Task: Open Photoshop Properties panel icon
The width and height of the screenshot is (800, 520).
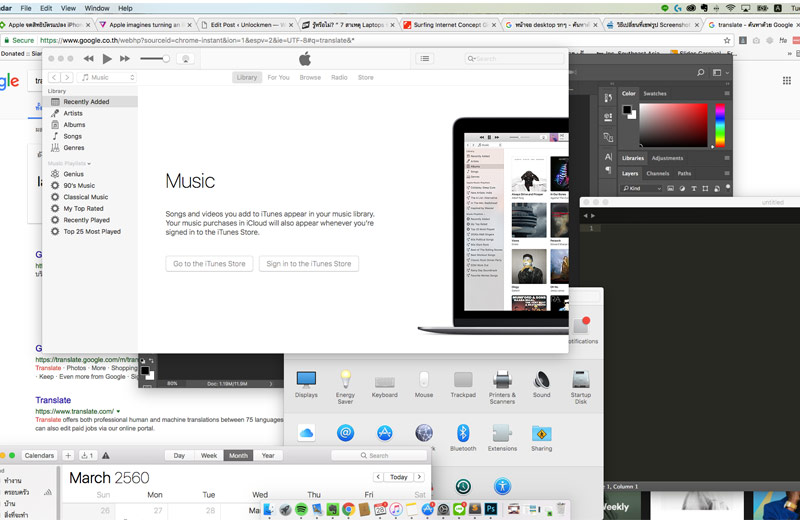Action: pos(608,117)
